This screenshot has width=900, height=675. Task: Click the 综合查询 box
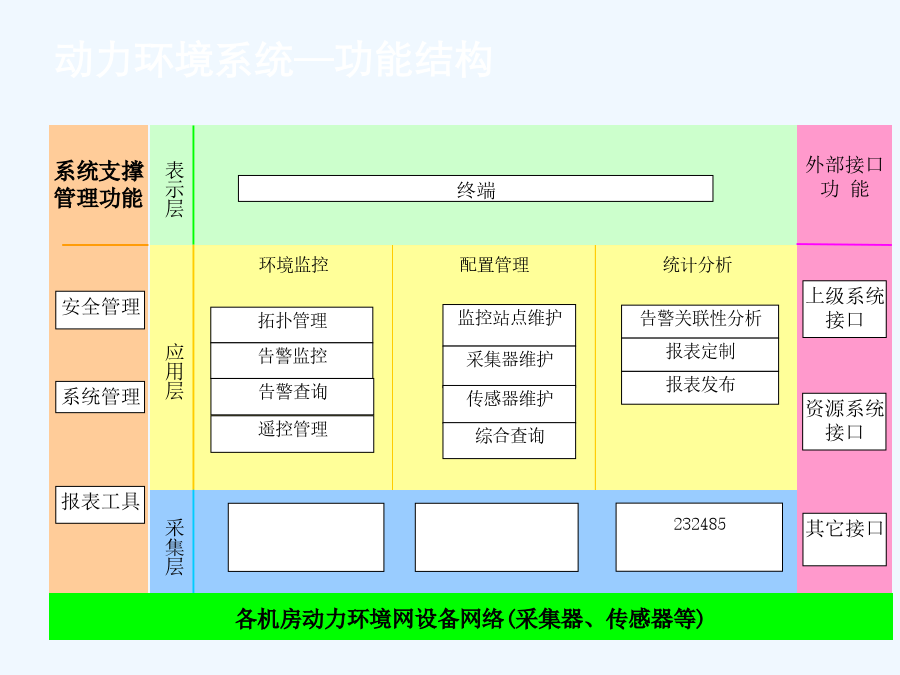click(509, 441)
